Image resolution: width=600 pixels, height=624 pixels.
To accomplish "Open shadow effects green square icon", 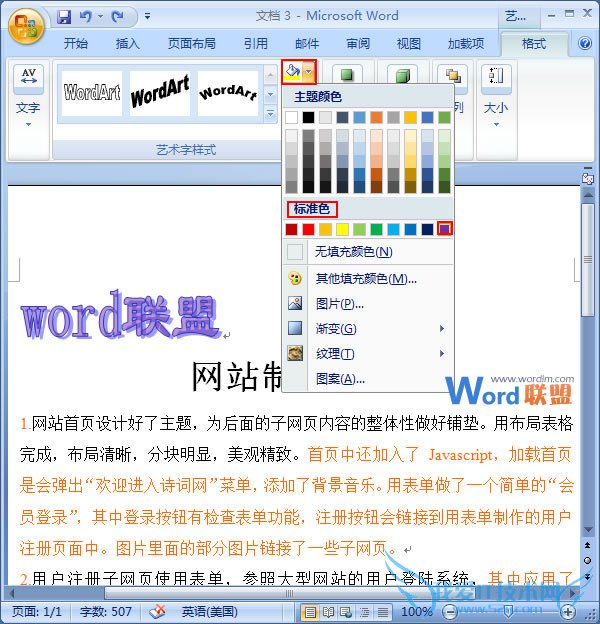I will (x=347, y=75).
